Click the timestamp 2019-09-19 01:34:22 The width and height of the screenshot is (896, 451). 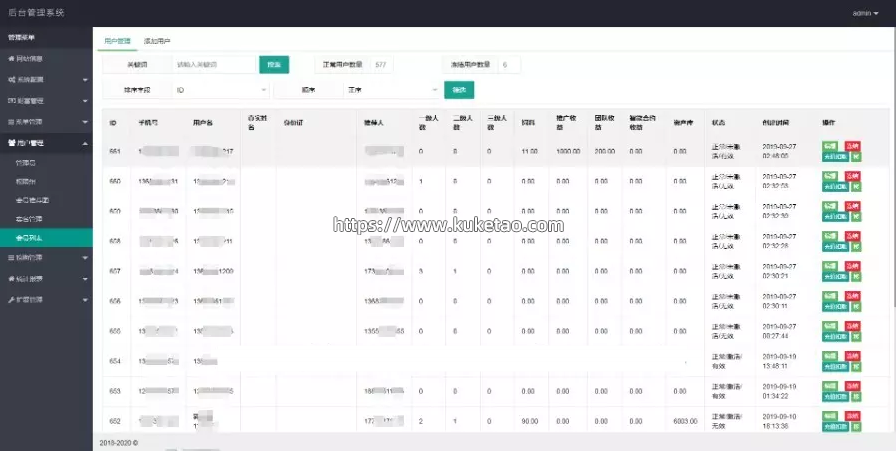pyautogui.click(x=779, y=392)
